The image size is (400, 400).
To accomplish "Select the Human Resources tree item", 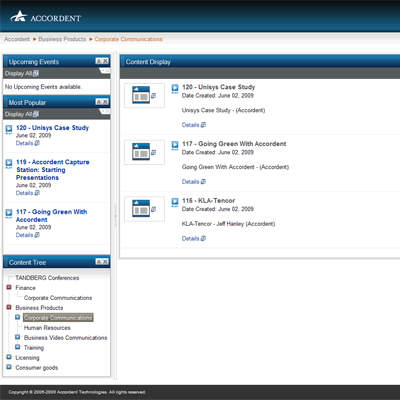I will 47,328.
